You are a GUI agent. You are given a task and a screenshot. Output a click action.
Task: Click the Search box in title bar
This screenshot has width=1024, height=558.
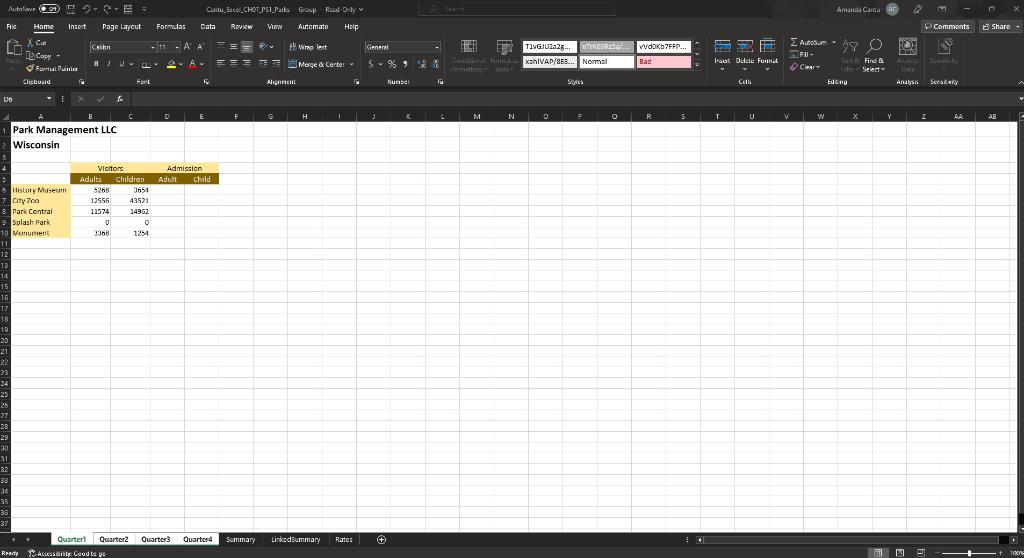click(x=516, y=9)
